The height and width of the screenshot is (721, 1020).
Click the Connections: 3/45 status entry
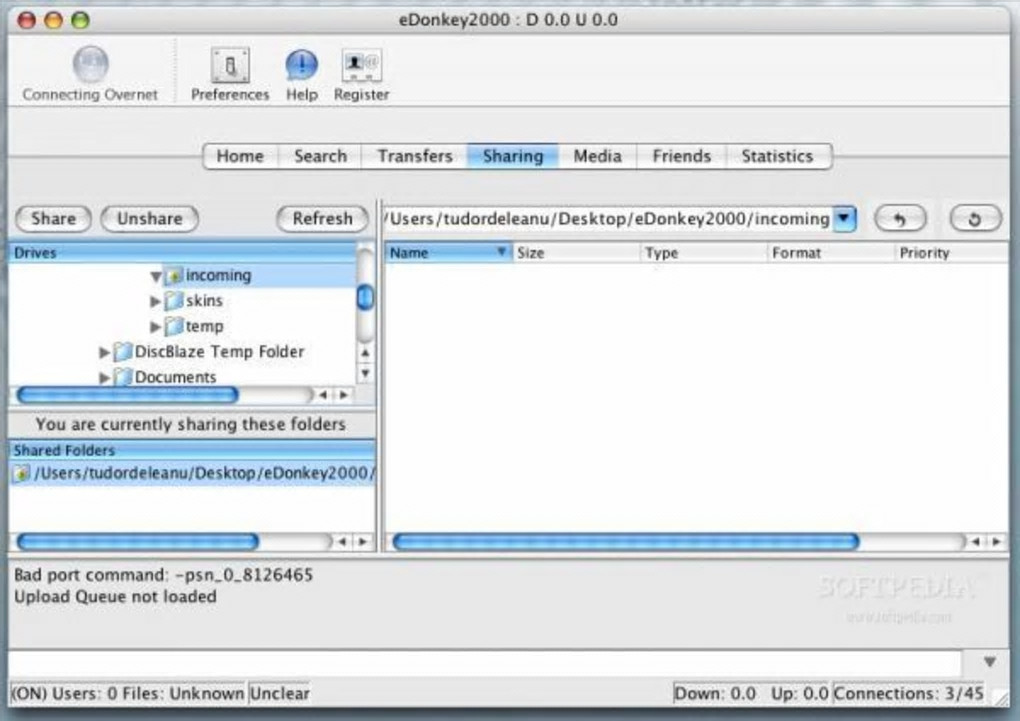(909, 694)
